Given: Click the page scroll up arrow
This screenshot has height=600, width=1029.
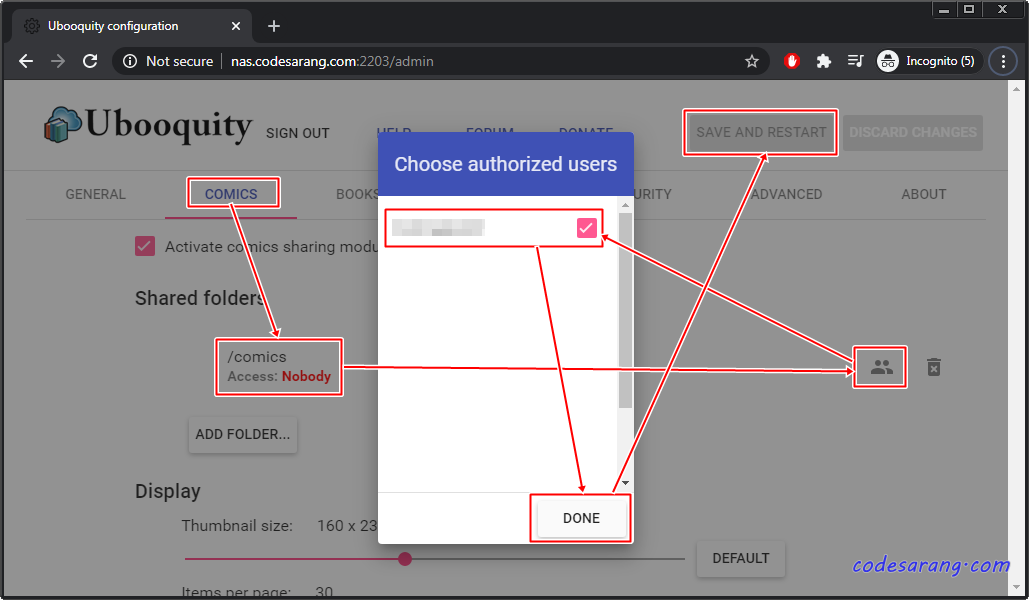Looking at the screenshot, I should pos(1017,89).
